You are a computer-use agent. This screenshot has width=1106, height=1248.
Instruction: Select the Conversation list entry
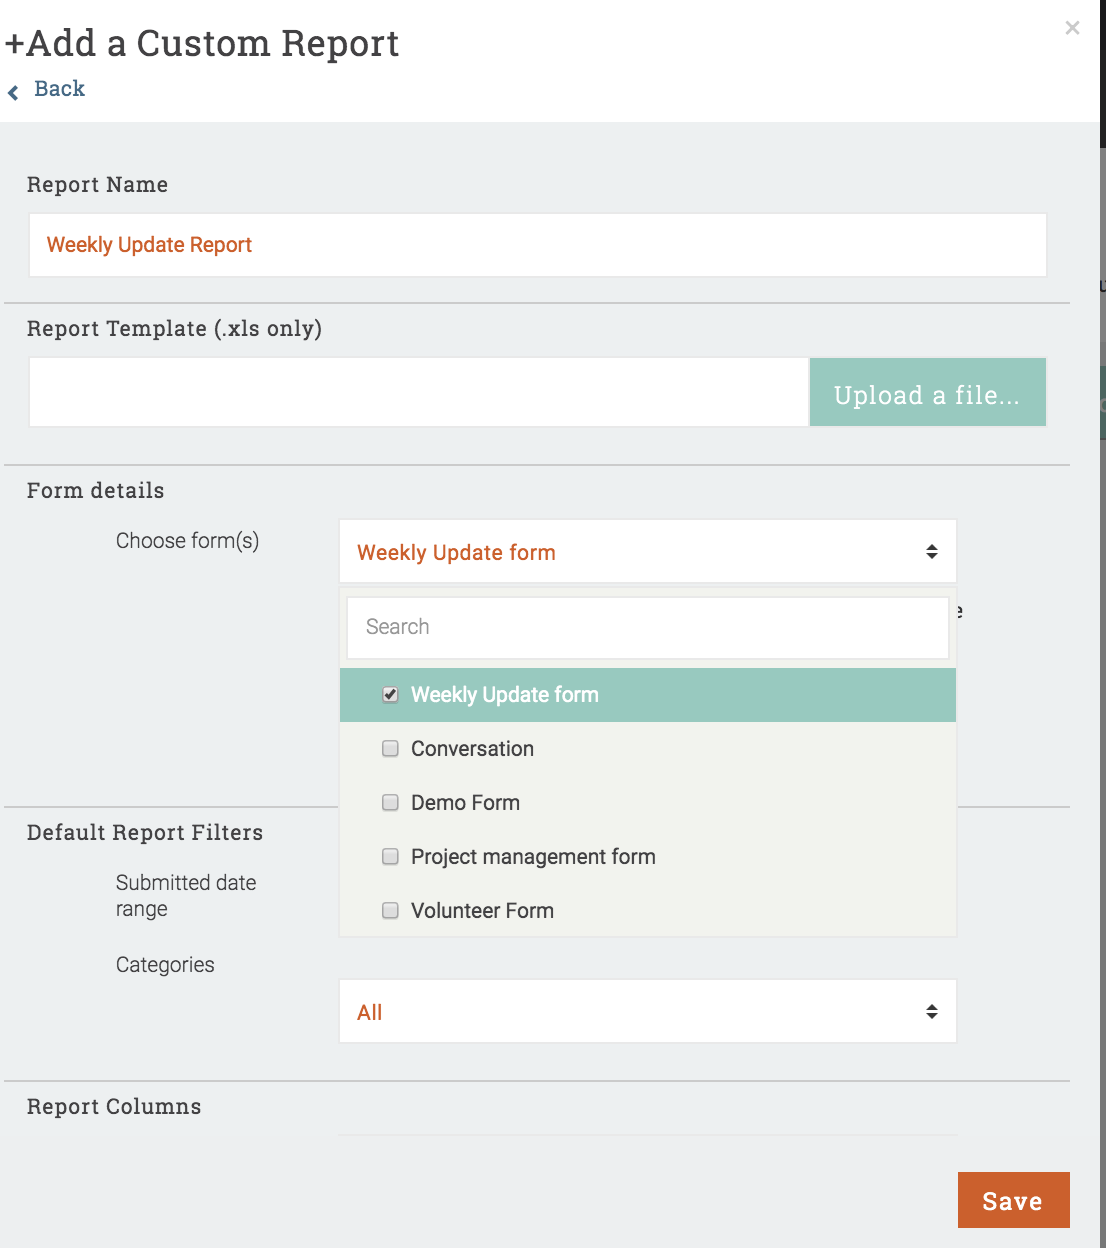coord(472,749)
